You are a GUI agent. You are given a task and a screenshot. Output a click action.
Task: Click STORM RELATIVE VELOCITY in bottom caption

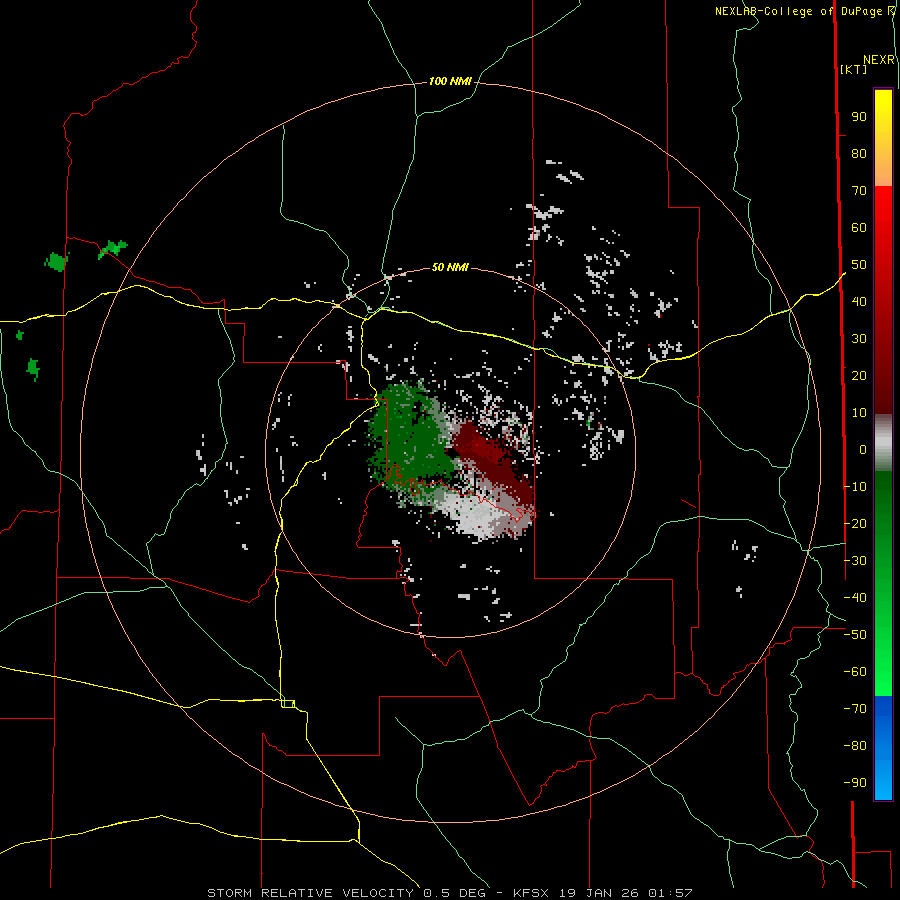click(310, 893)
